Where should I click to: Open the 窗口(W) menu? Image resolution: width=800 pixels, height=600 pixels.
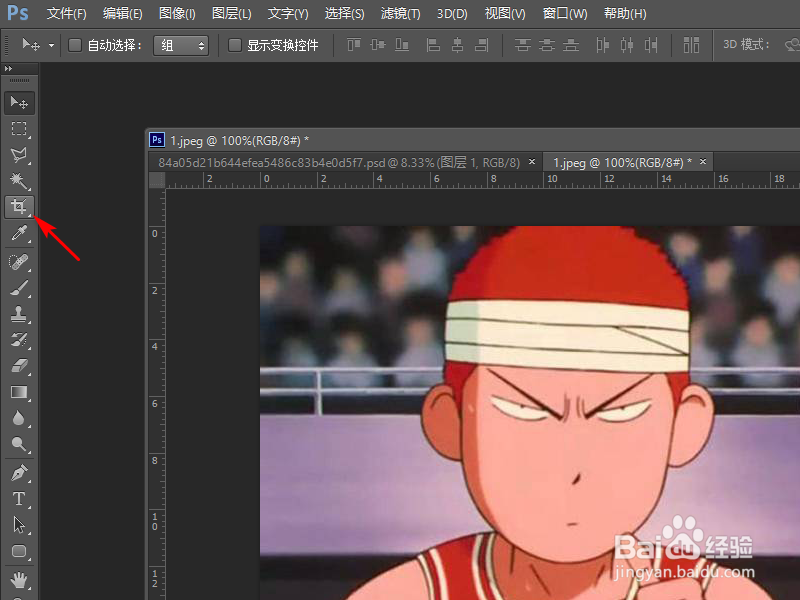pyautogui.click(x=565, y=14)
